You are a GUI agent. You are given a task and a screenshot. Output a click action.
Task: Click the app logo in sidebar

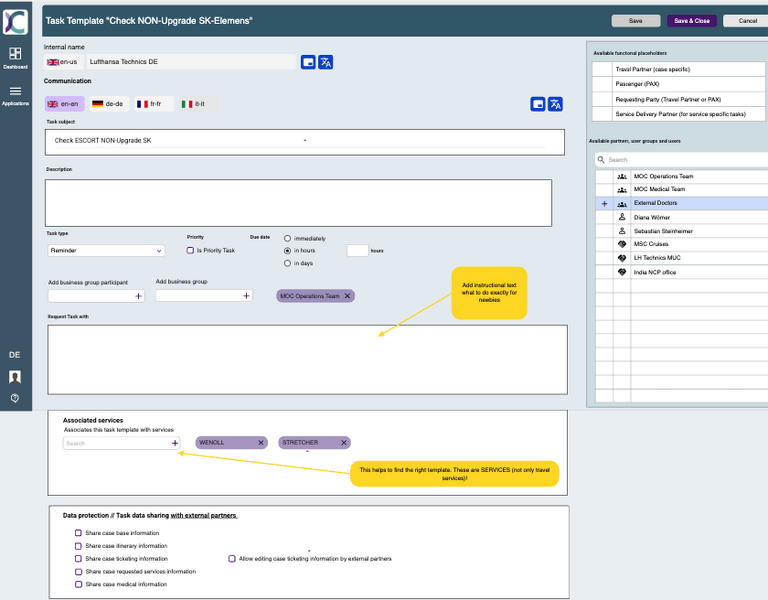(x=15, y=22)
